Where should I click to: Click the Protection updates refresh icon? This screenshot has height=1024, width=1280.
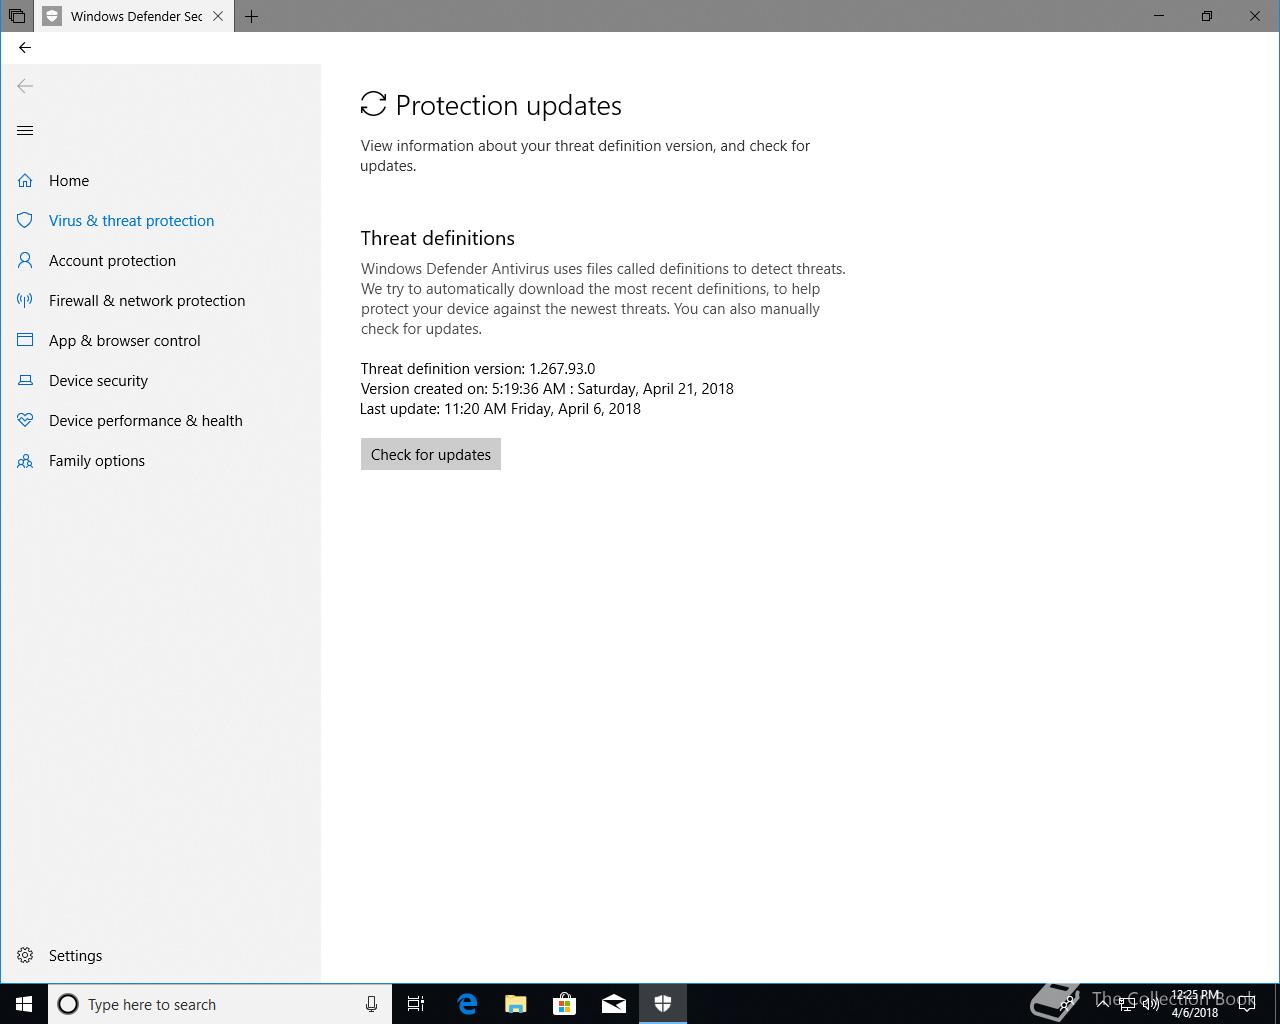click(373, 104)
